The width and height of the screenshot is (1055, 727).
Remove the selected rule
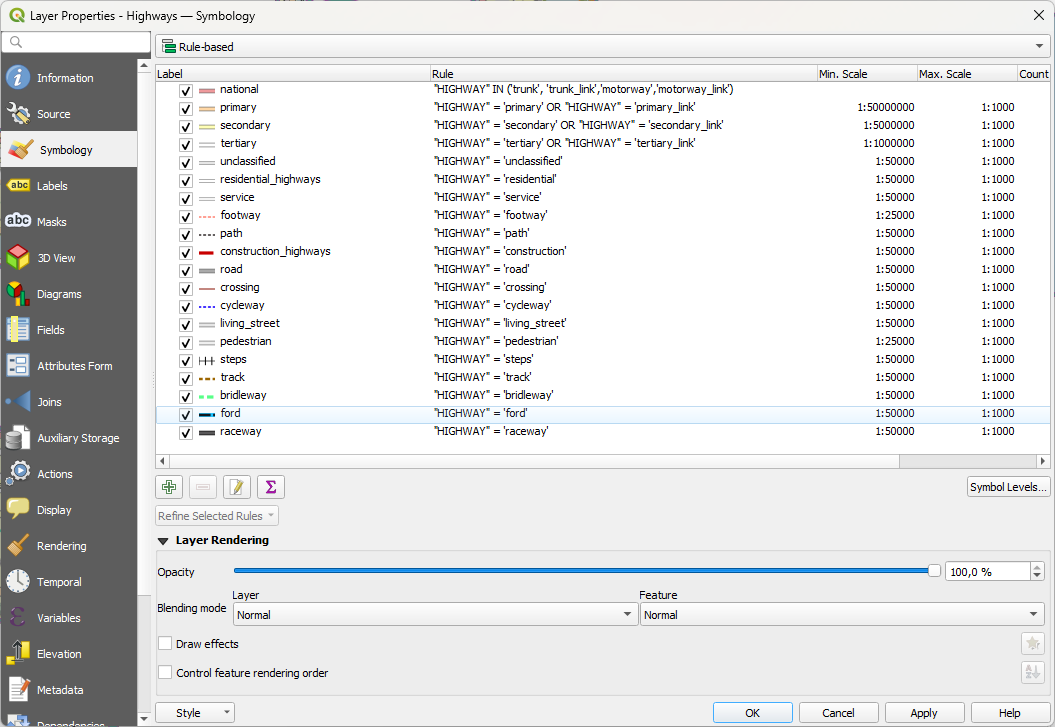202,487
